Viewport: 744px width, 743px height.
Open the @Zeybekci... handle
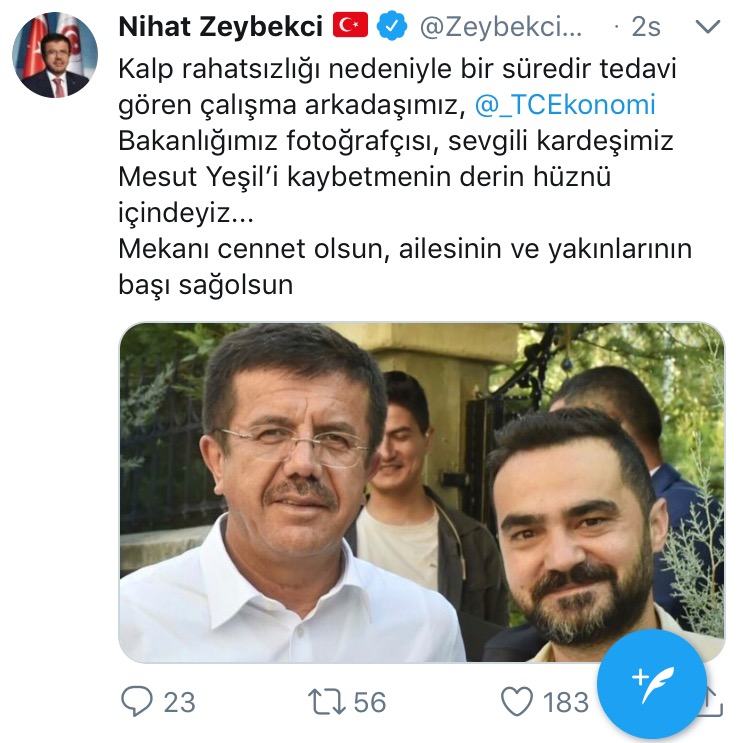pyautogui.click(x=501, y=27)
